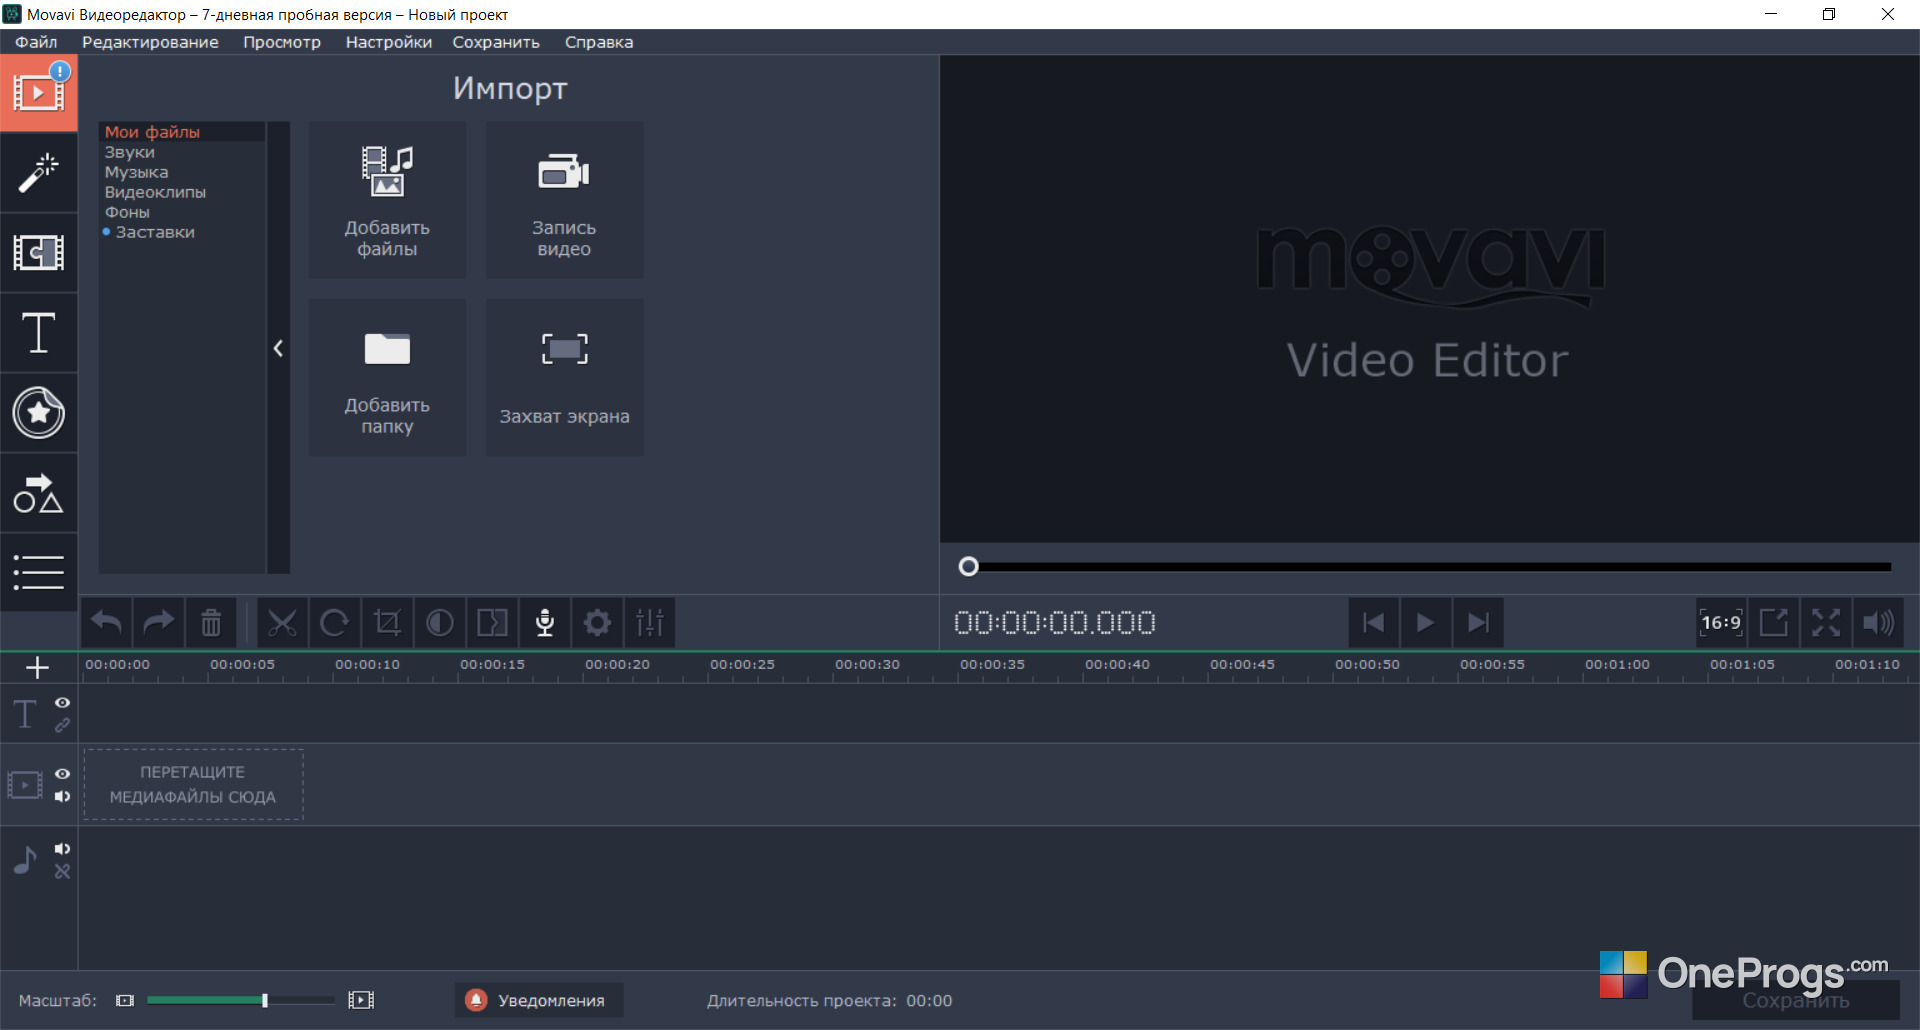1920x1030 pixels.
Task: Toggle full screen preview mode
Action: tap(1826, 623)
